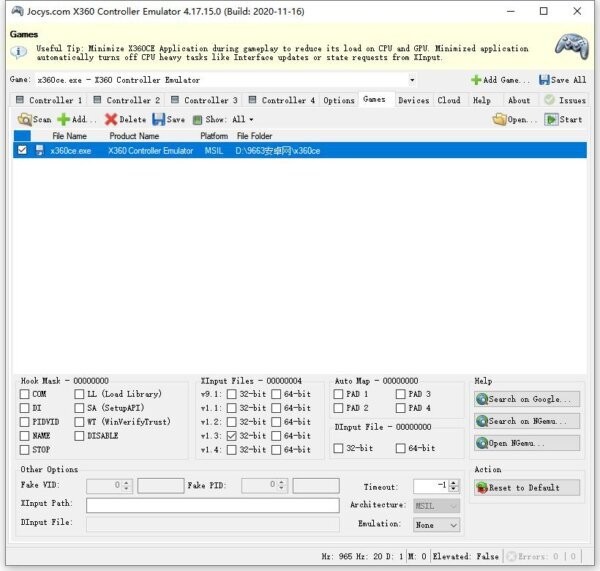This screenshot has width=600, height=571.
Task: Open the About tab
Action: (x=519, y=100)
